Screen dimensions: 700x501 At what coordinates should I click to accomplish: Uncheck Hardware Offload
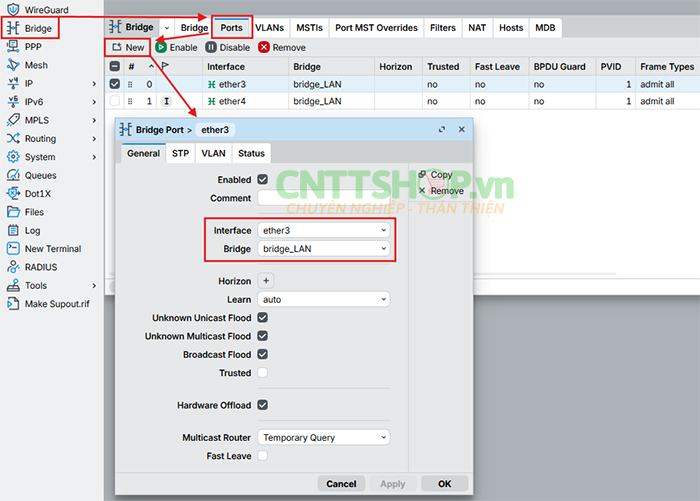tap(263, 405)
